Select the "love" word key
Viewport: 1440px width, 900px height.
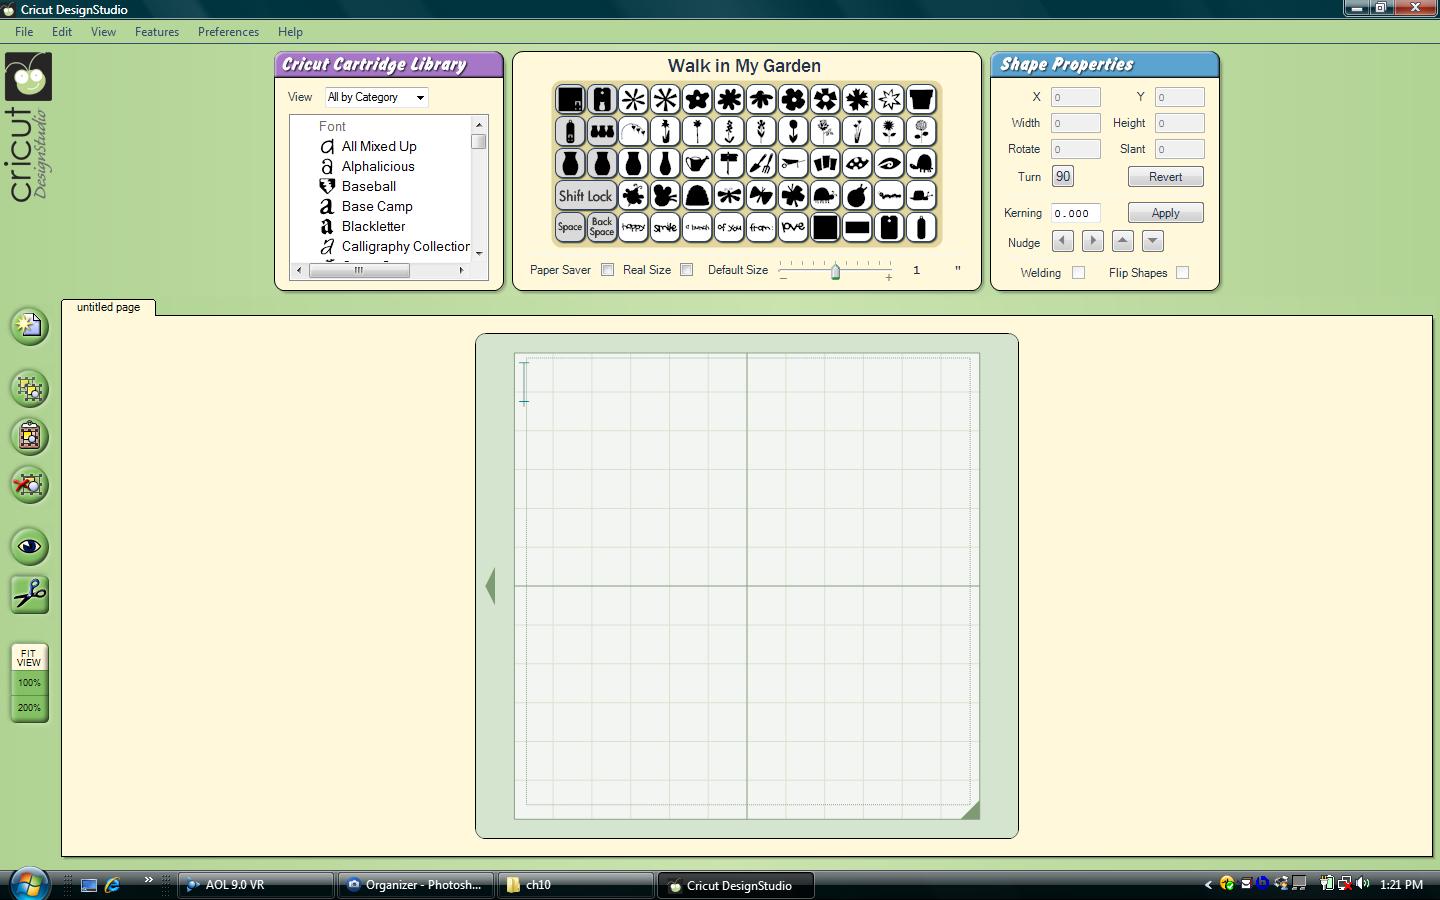[793, 227]
